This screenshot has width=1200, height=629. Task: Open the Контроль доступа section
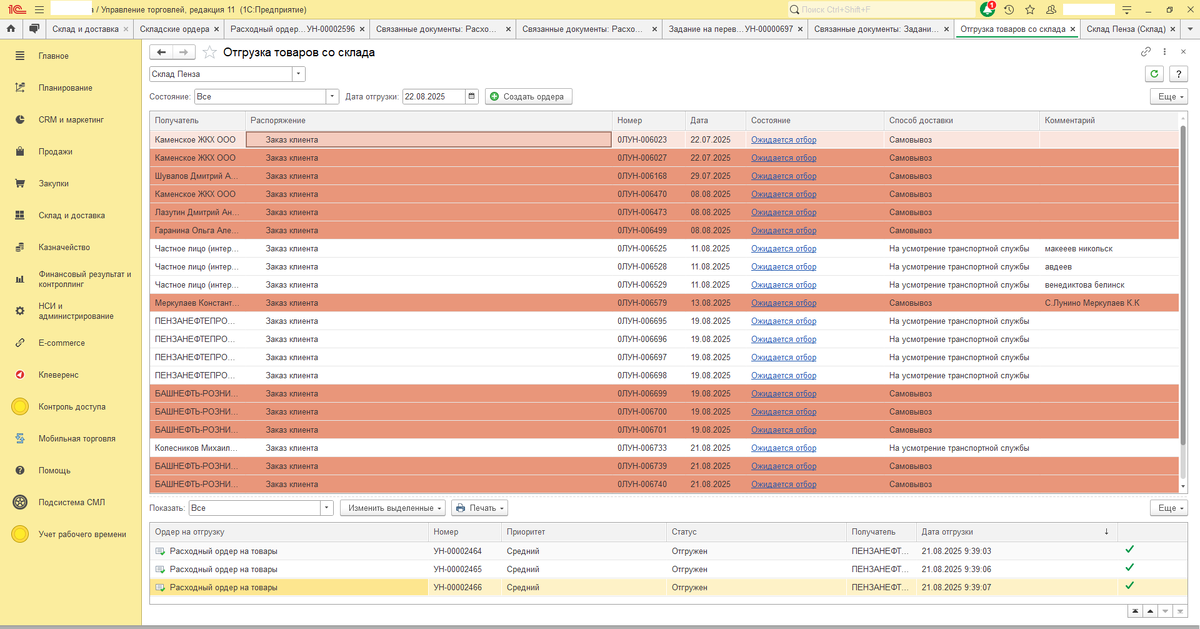(70, 407)
